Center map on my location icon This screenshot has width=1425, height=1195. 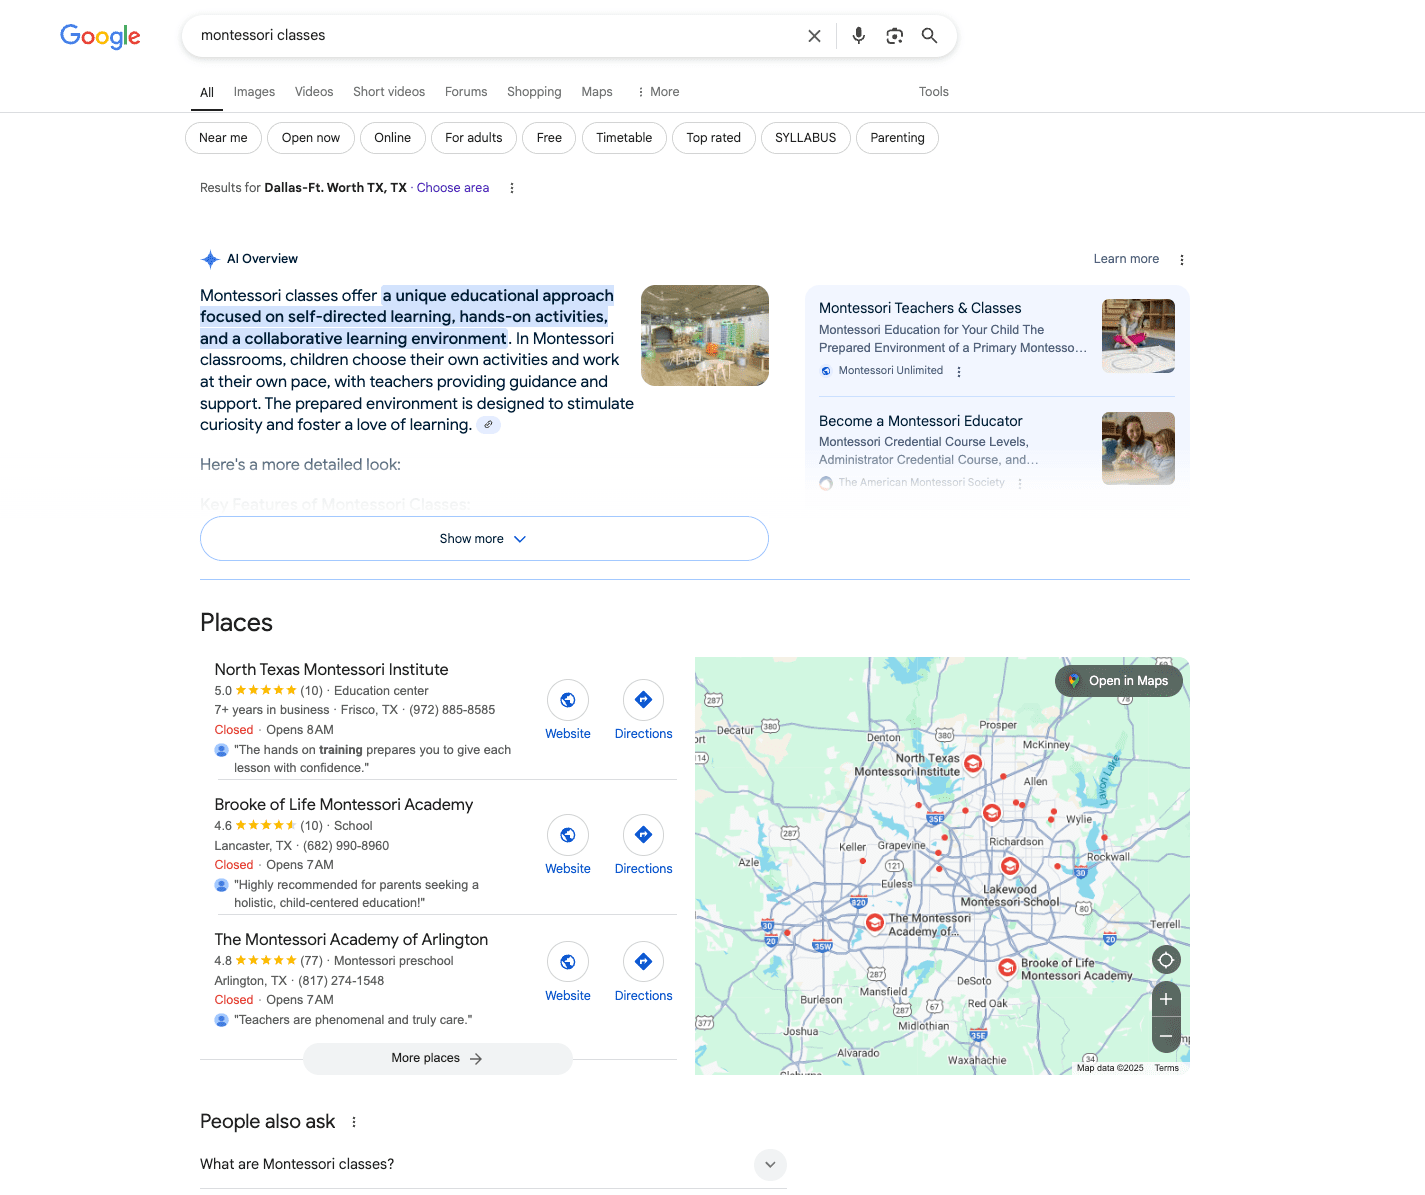(1166, 960)
